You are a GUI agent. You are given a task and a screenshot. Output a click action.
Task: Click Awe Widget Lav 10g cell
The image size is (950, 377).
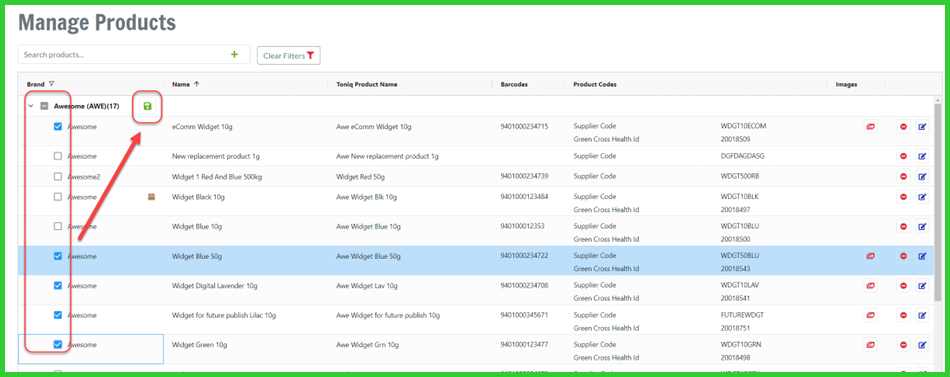(x=367, y=285)
